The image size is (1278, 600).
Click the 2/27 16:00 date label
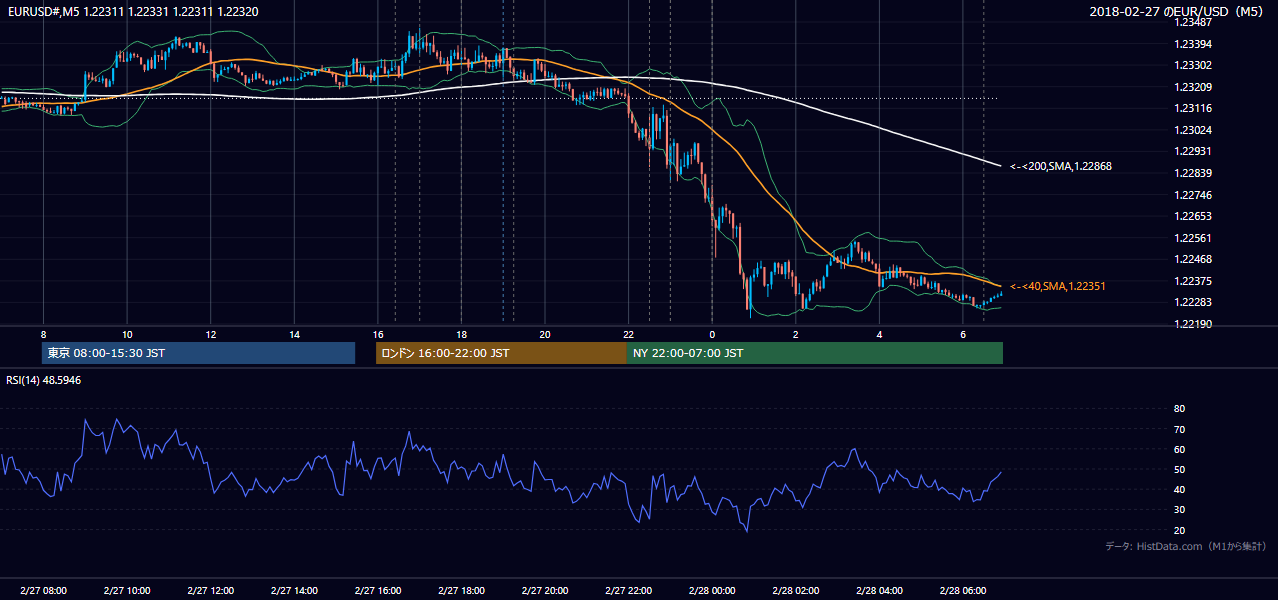pos(378,590)
